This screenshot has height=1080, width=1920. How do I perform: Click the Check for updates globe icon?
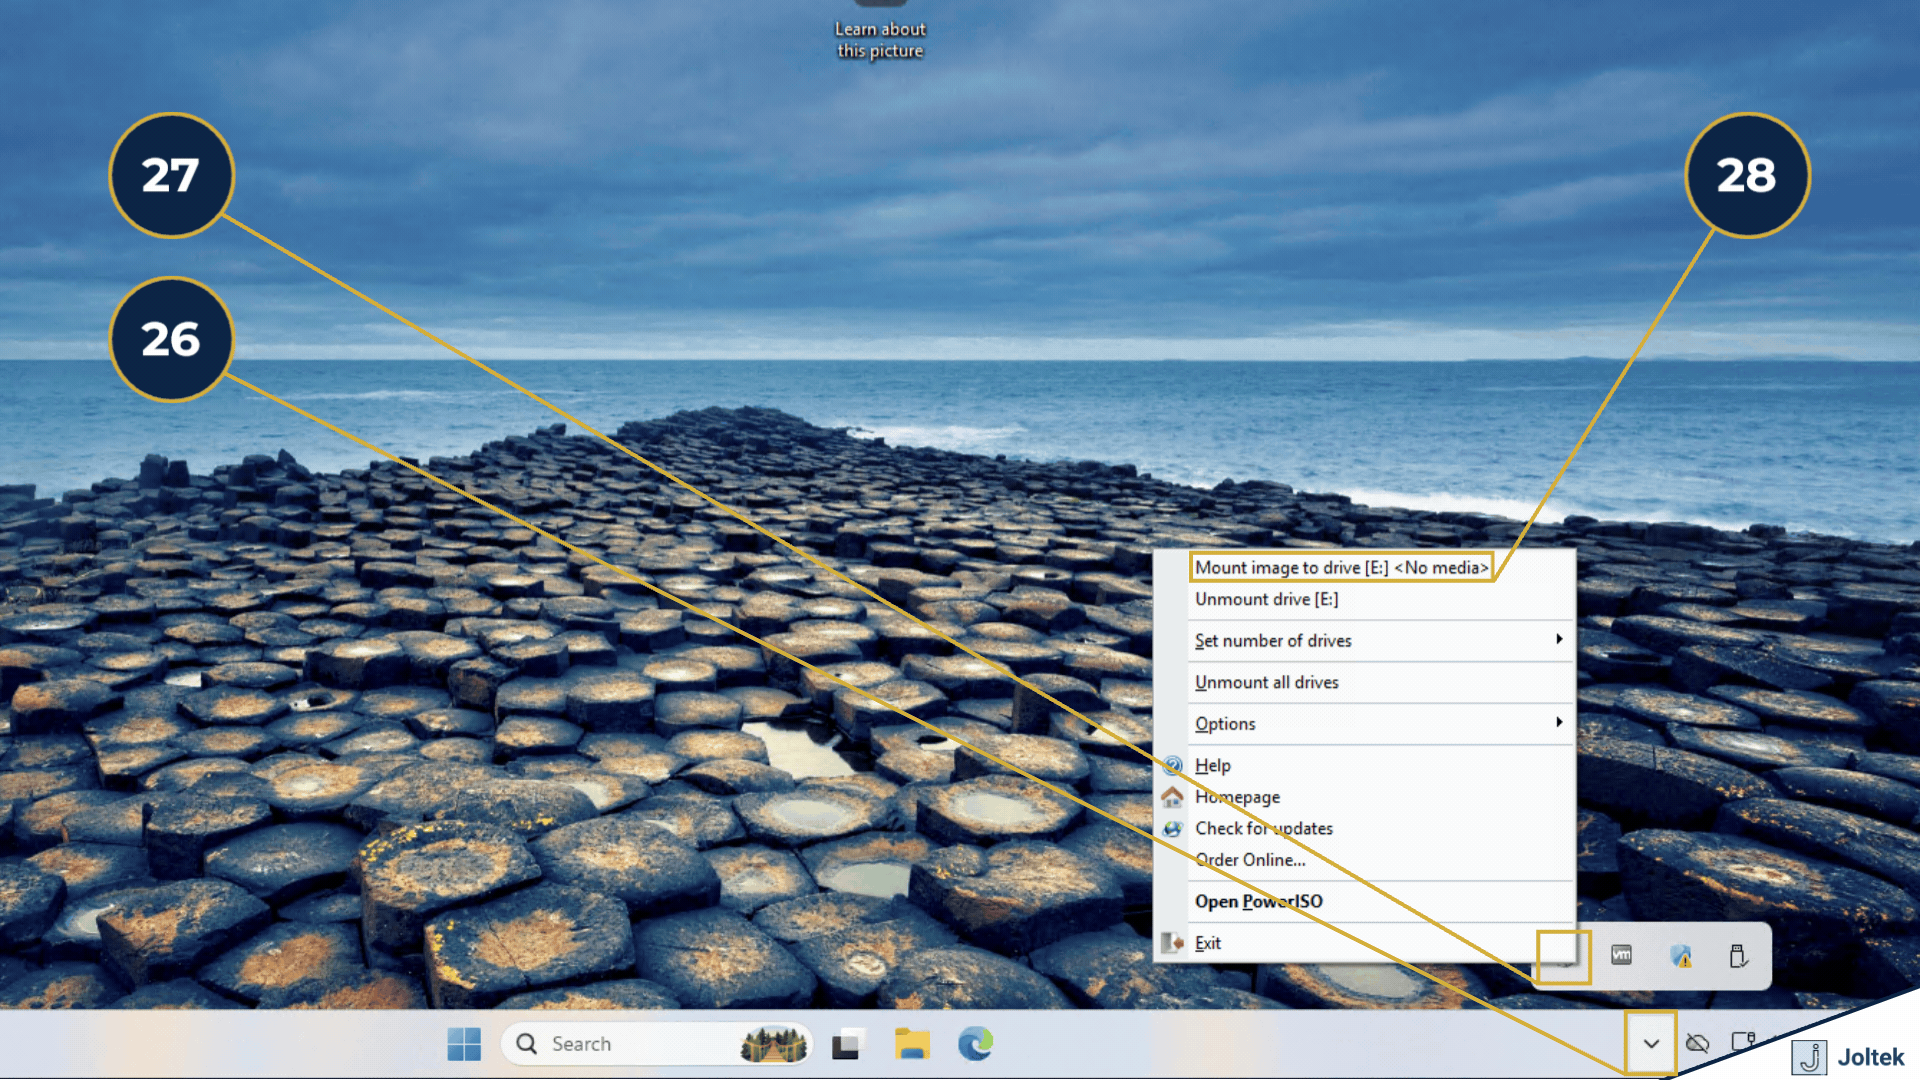[x=1172, y=828]
